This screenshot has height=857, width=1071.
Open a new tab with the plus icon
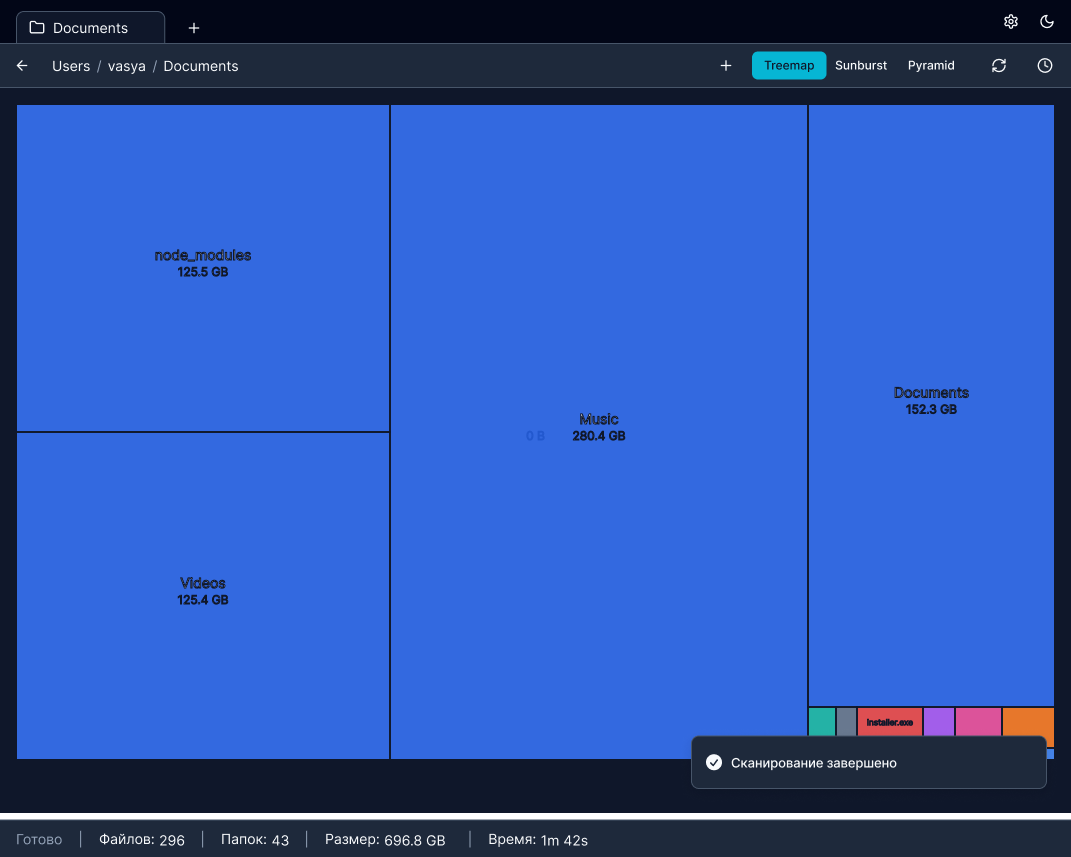[194, 27]
